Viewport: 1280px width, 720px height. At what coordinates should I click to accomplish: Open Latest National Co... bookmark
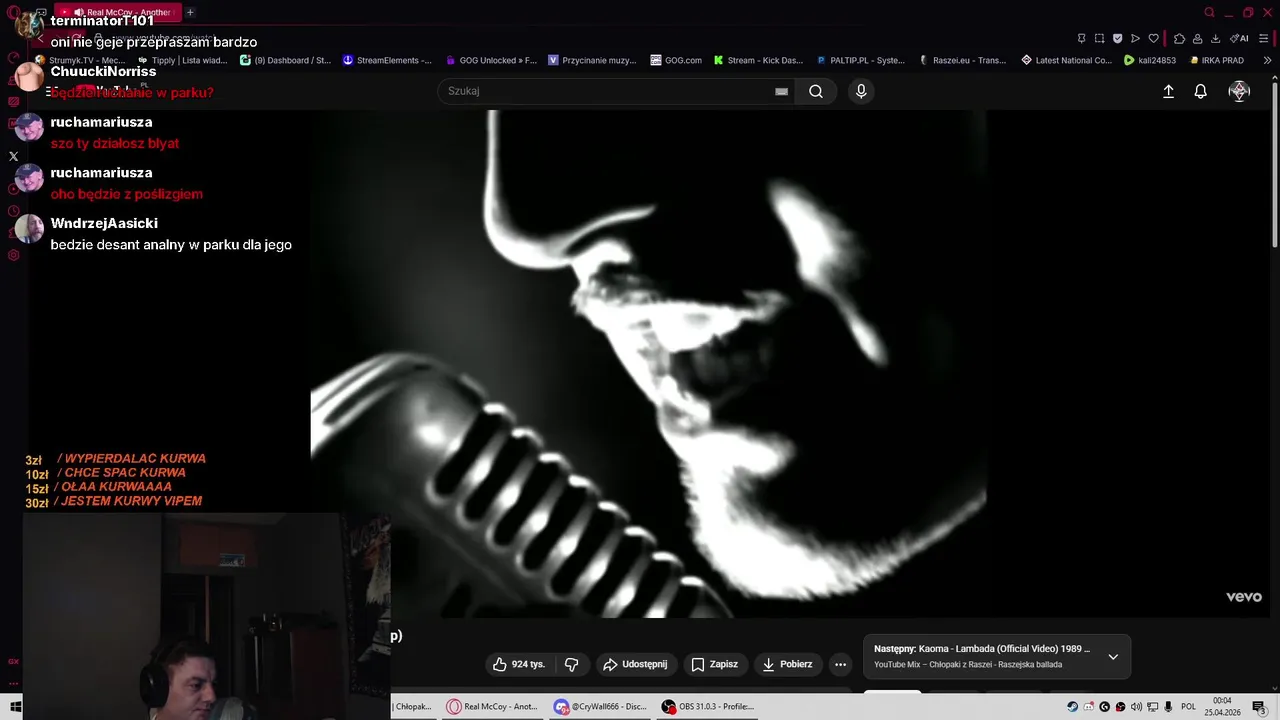point(1066,60)
